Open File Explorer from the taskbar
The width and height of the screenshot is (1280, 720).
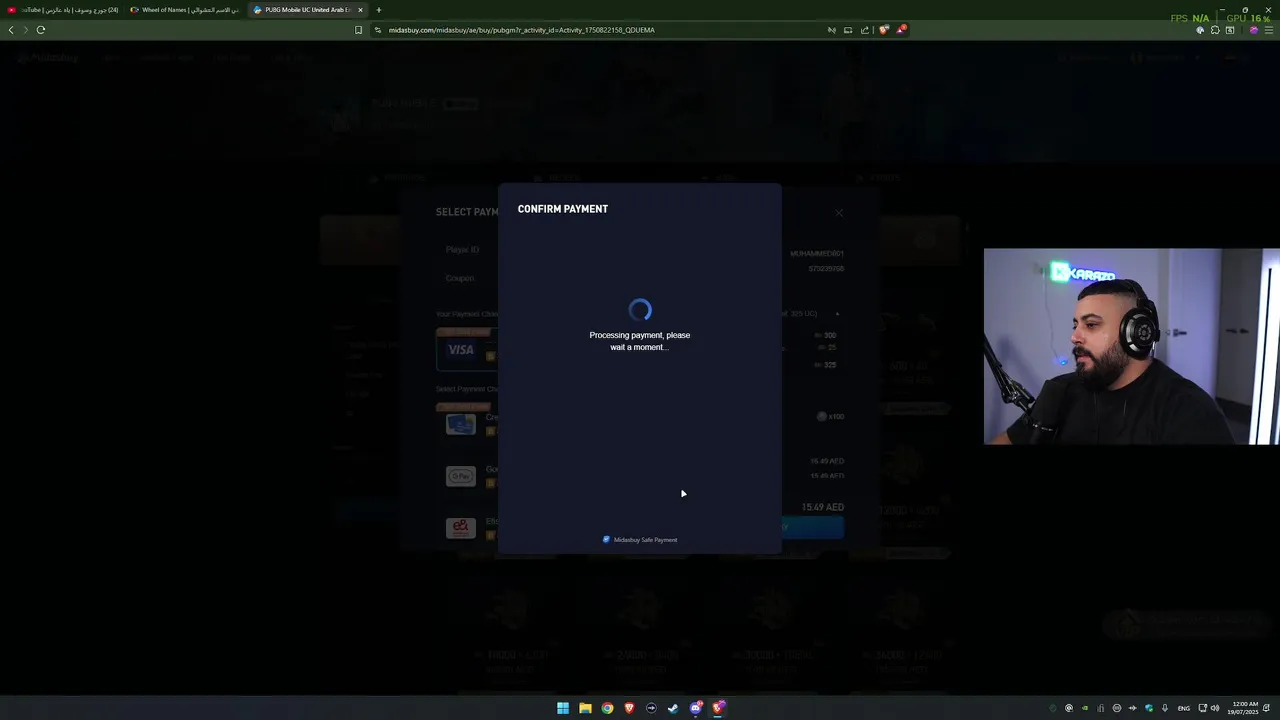point(585,708)
